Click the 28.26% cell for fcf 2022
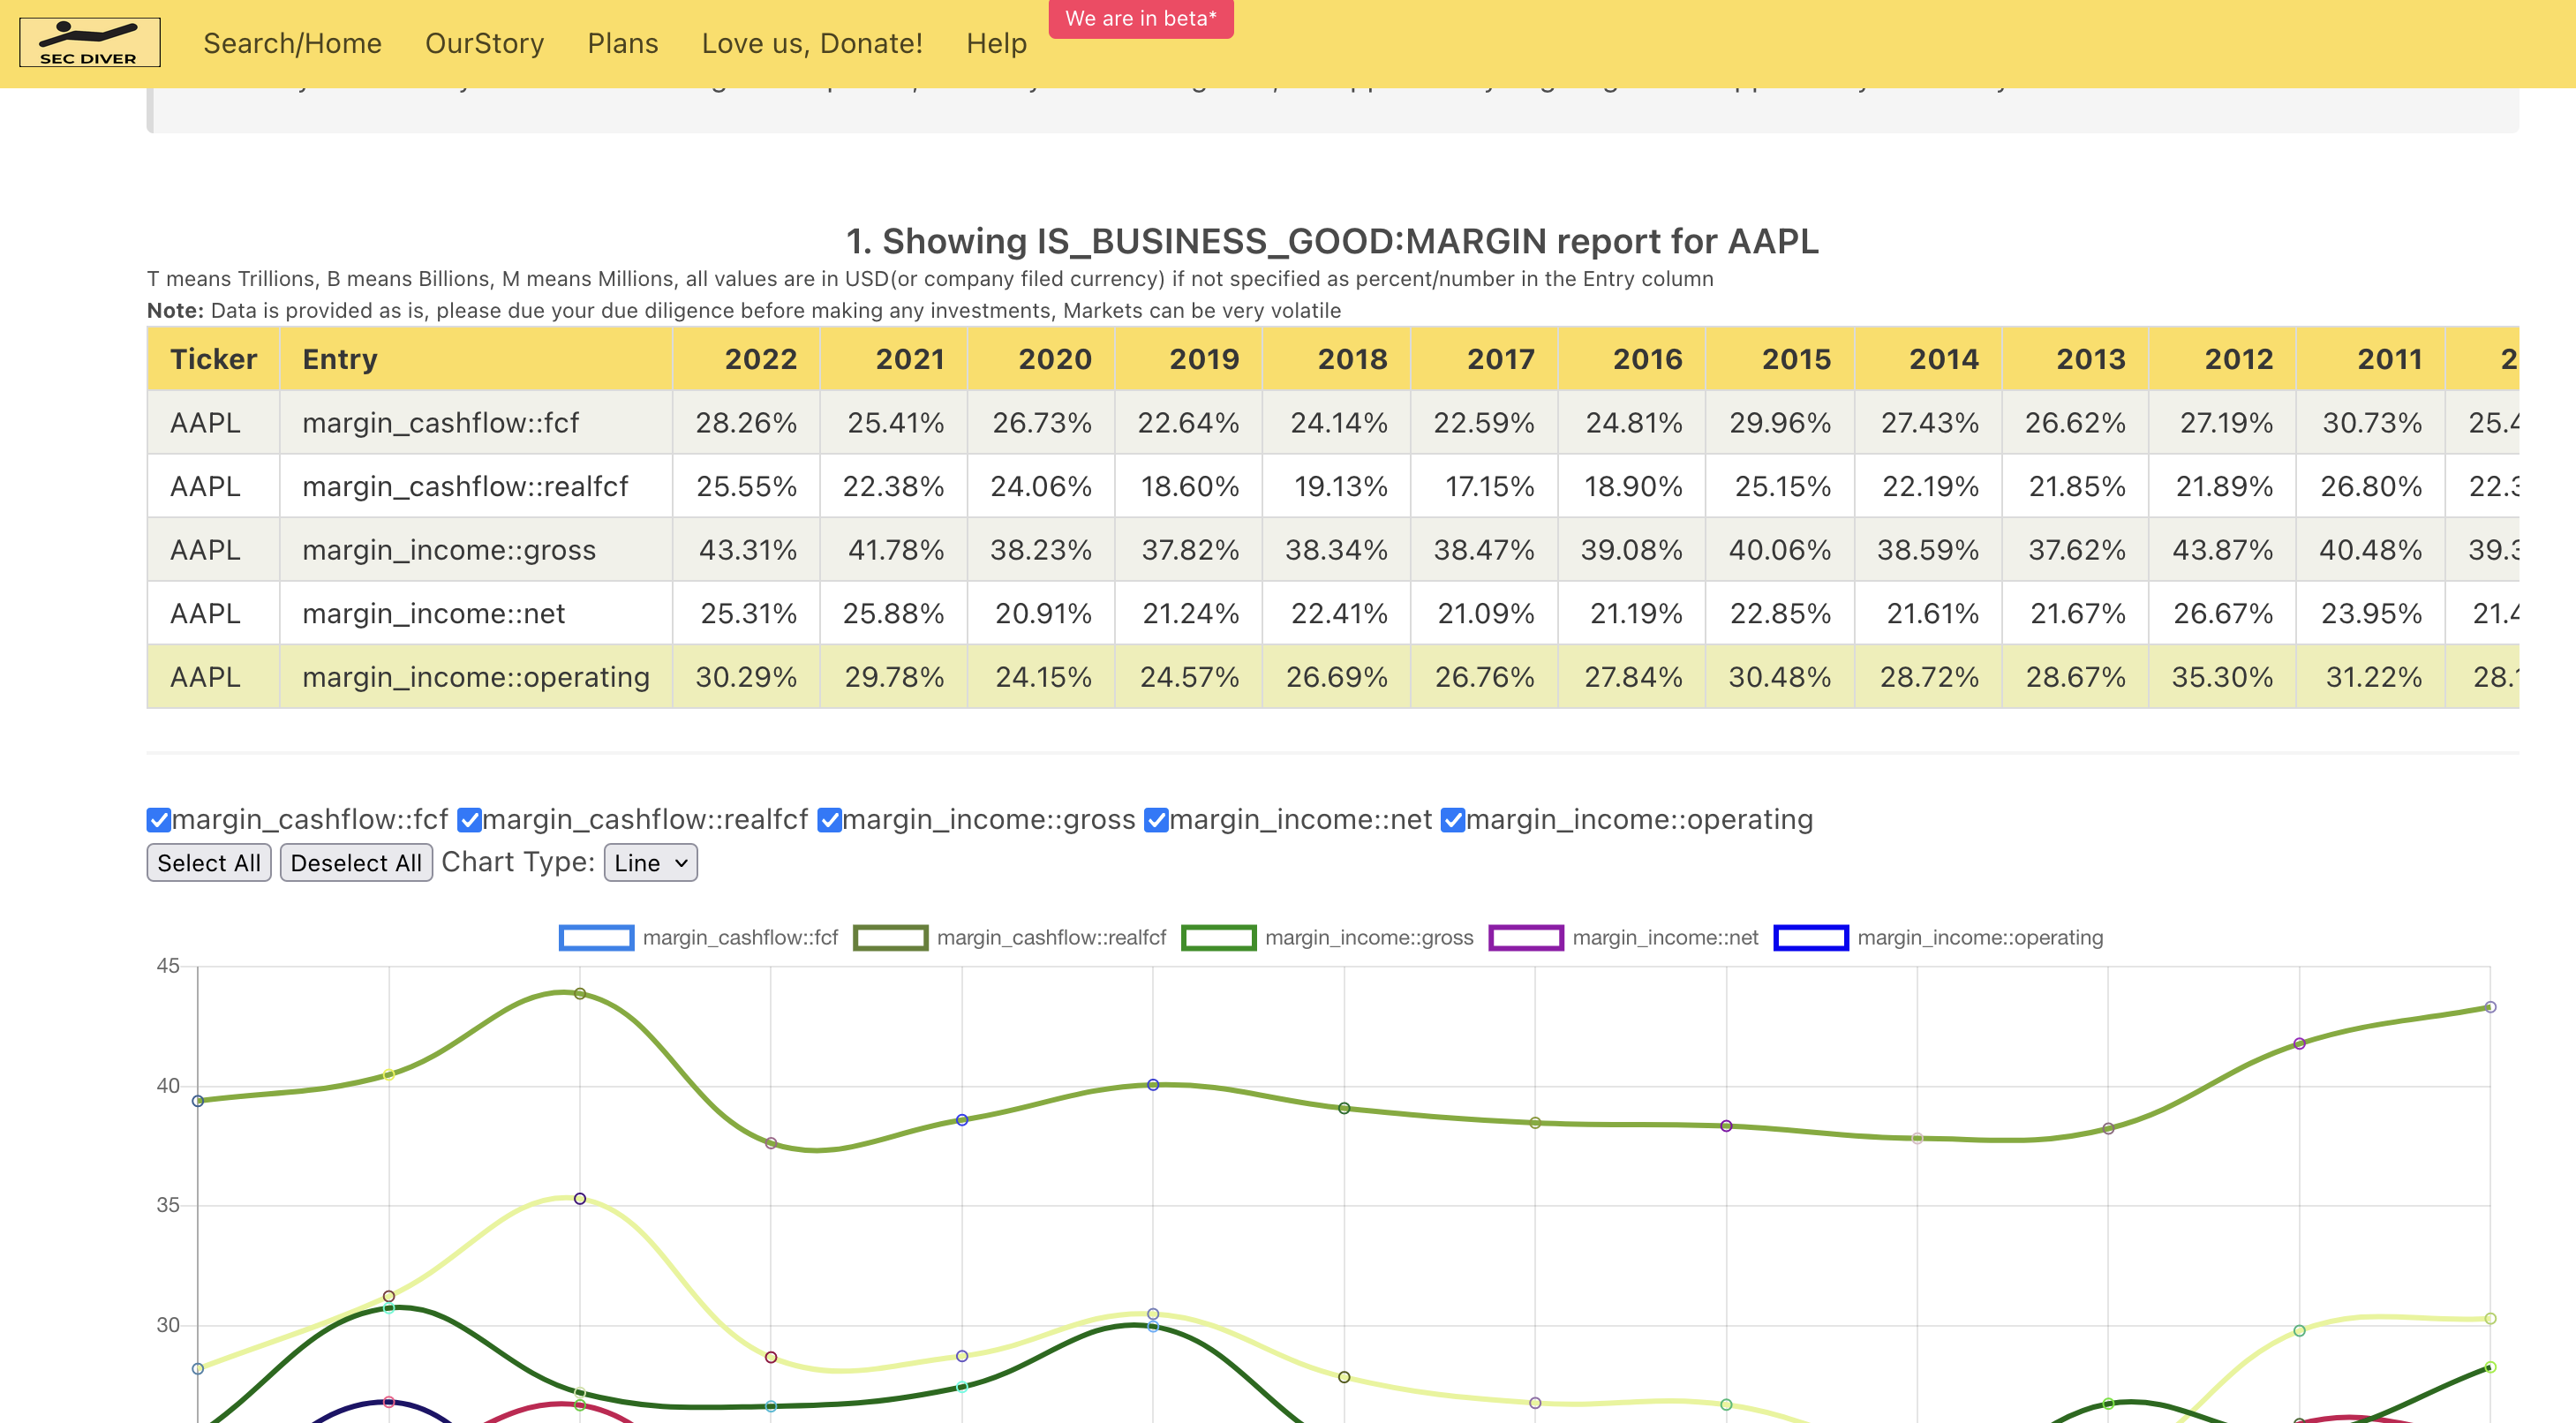This screenshot has width=2576, height=1423. tap(746, 423)
